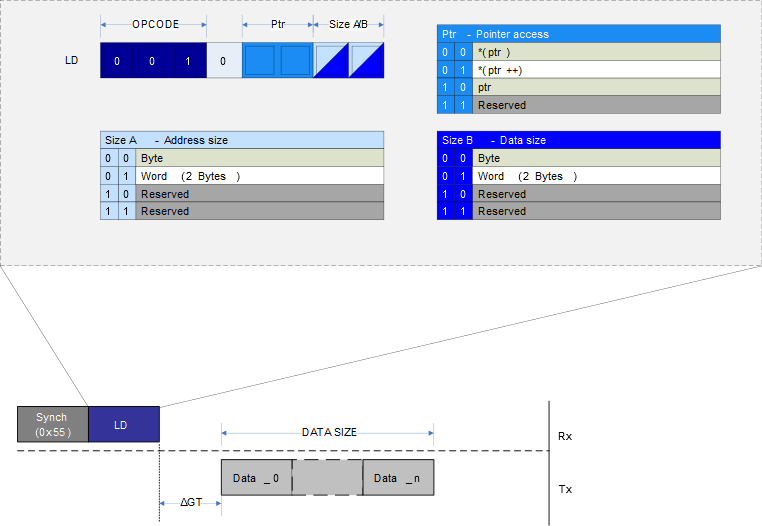Select the last diagonal split Size A/B box

[x=367, y=61]
